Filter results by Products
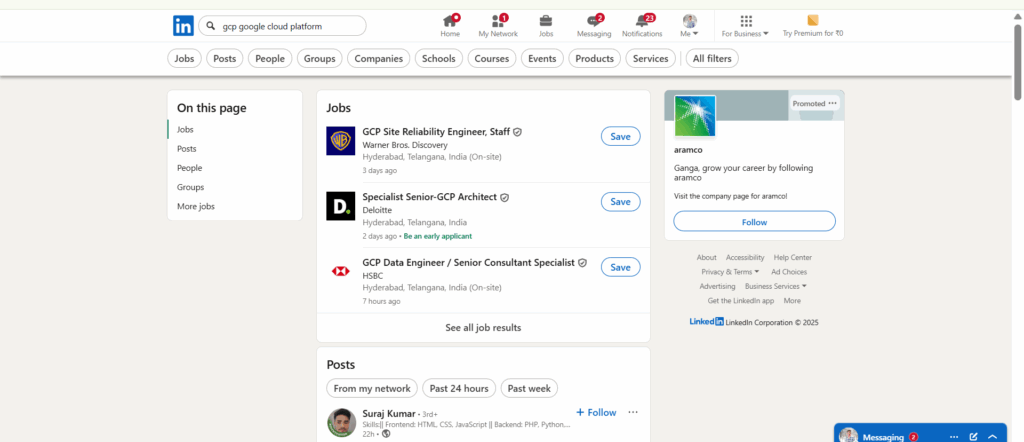The width and height of the screenshot is (1024, 442). coord(594,59)
